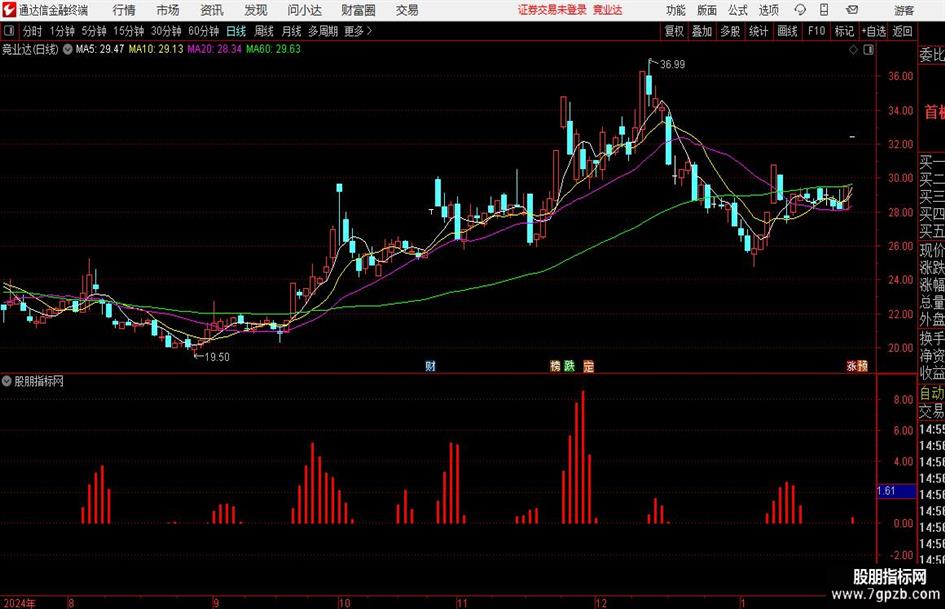Open the 问小达 menu
The image size is (945, 609).
point(304,10)
